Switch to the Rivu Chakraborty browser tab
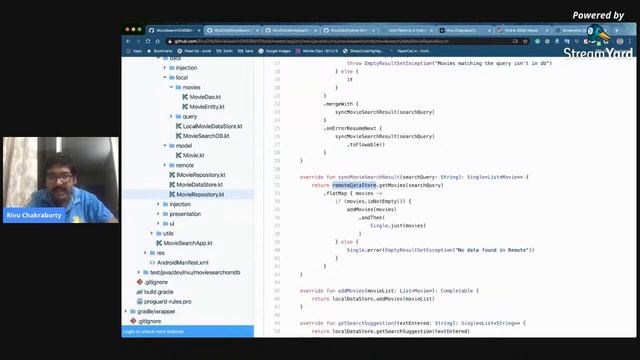The image size is (640, 360). click(x=465, y=30)
